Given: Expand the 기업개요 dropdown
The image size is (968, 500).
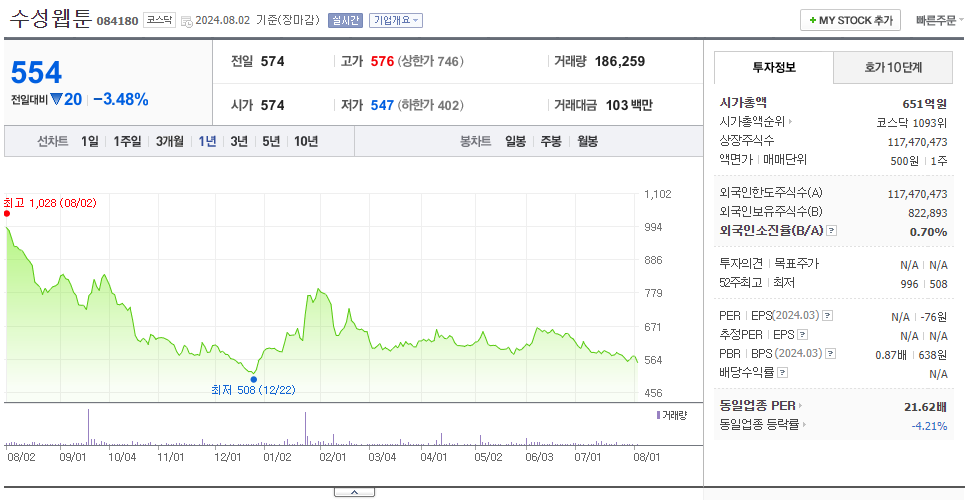Looking at the screenshot, I should [x=396, y=20].
